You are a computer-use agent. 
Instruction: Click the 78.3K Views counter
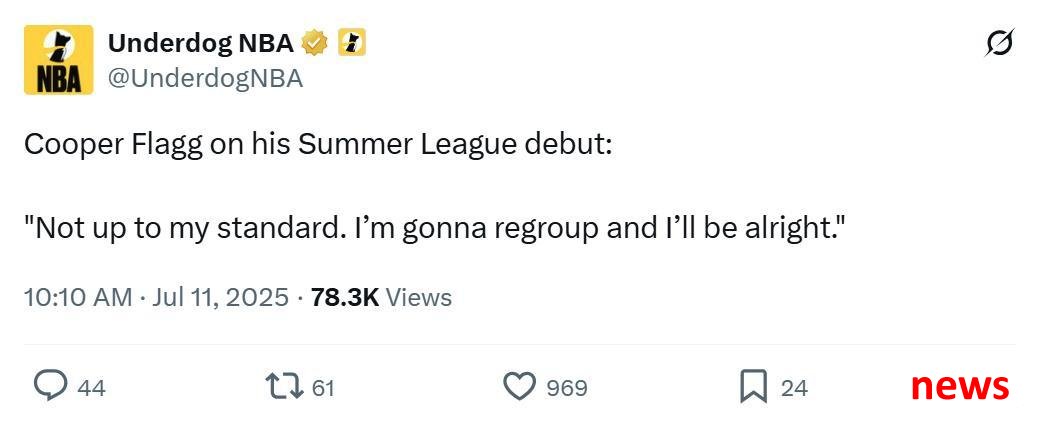point(381,297)
